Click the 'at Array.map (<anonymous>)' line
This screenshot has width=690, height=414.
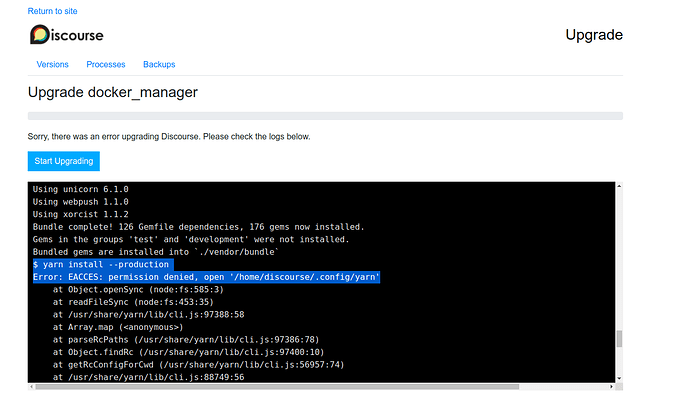coord(118,327)
